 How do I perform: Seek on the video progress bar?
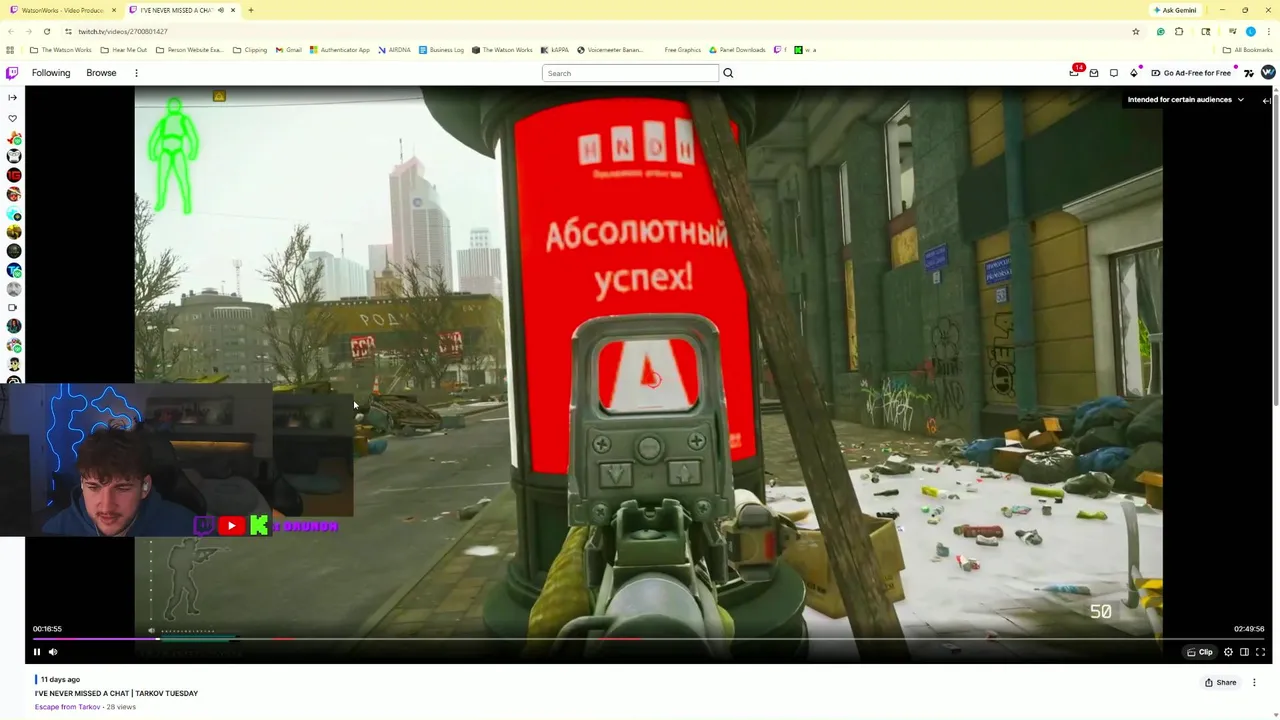pos(648,638)
